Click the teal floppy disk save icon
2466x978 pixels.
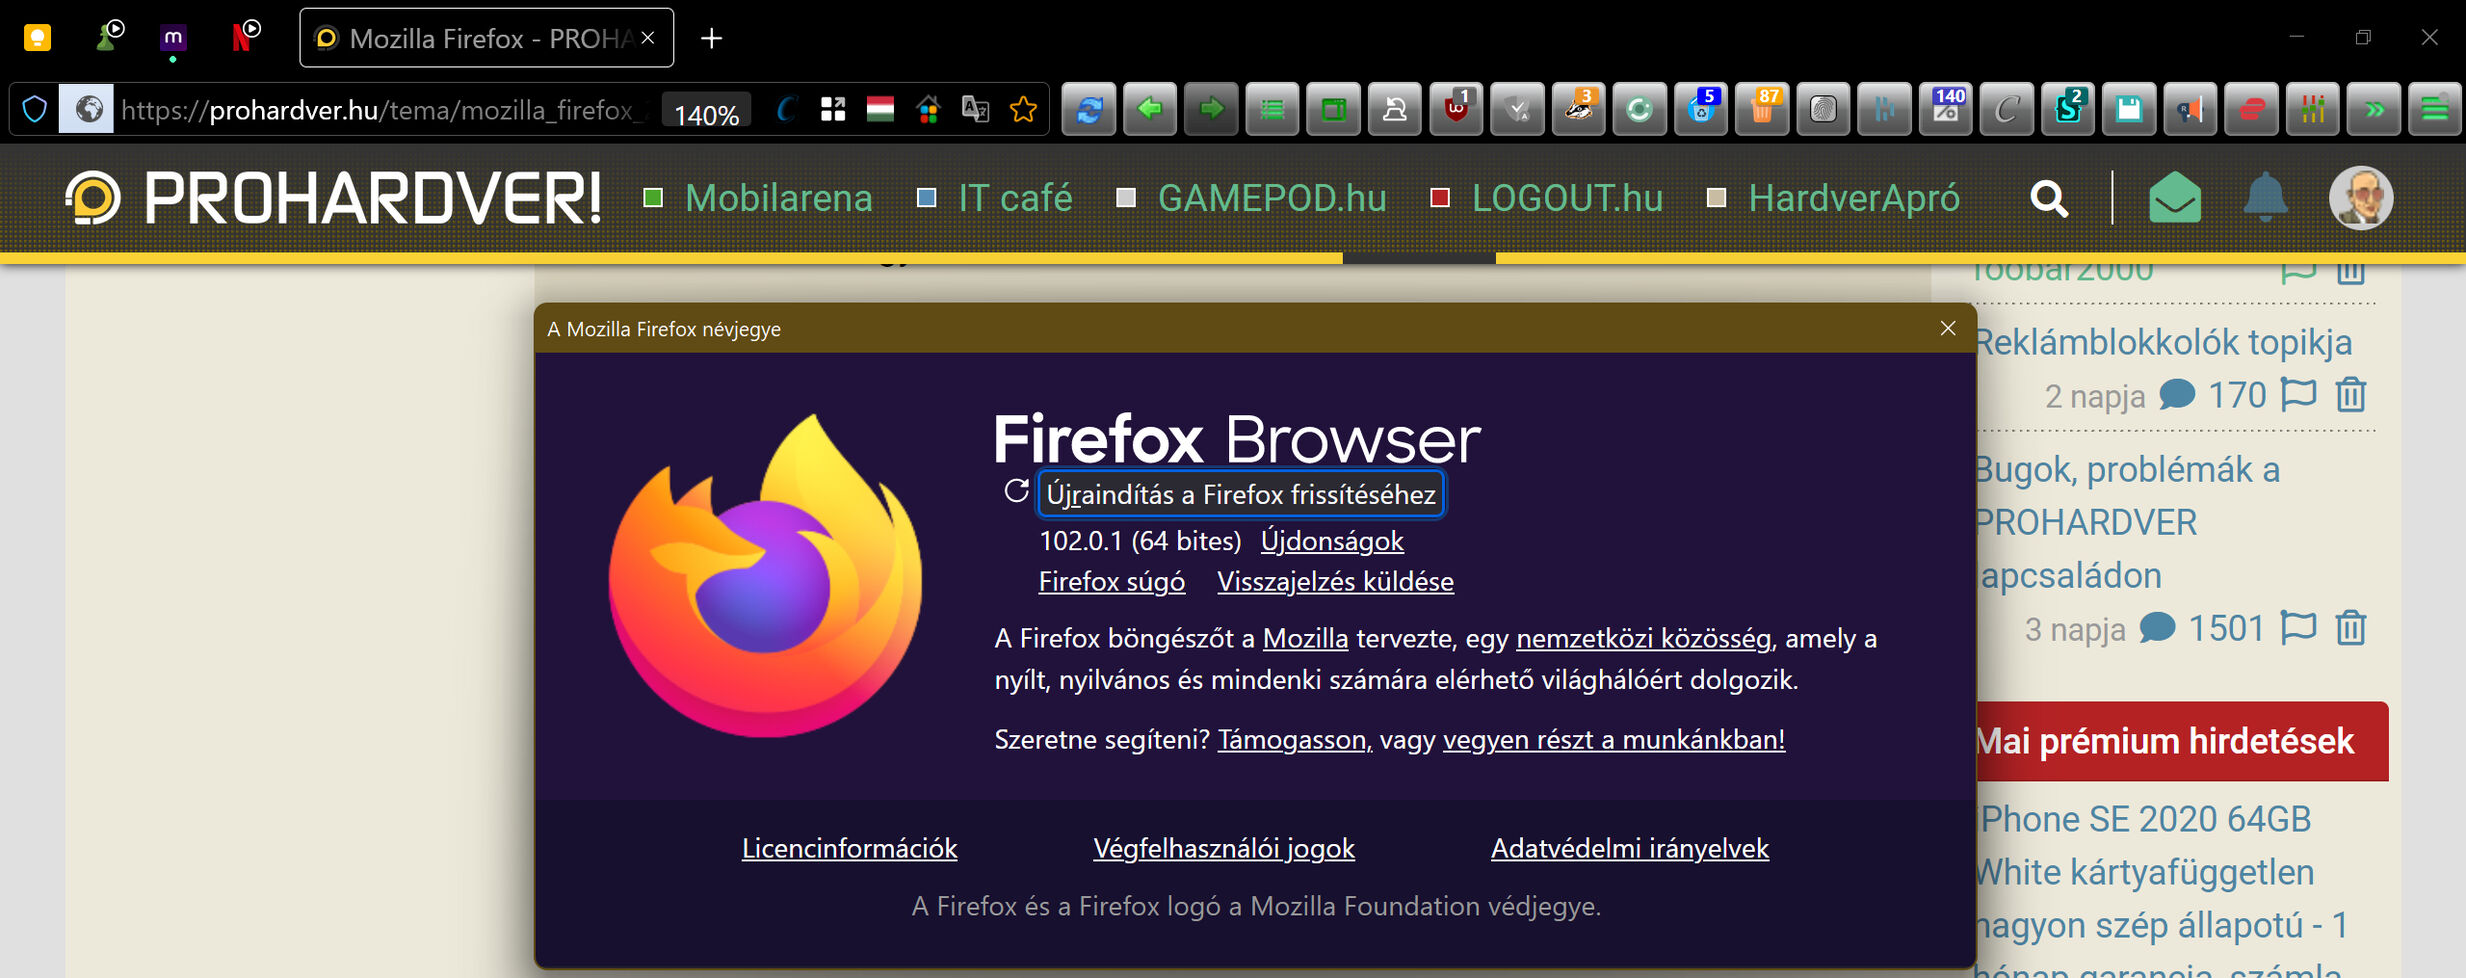(2129, 109)
